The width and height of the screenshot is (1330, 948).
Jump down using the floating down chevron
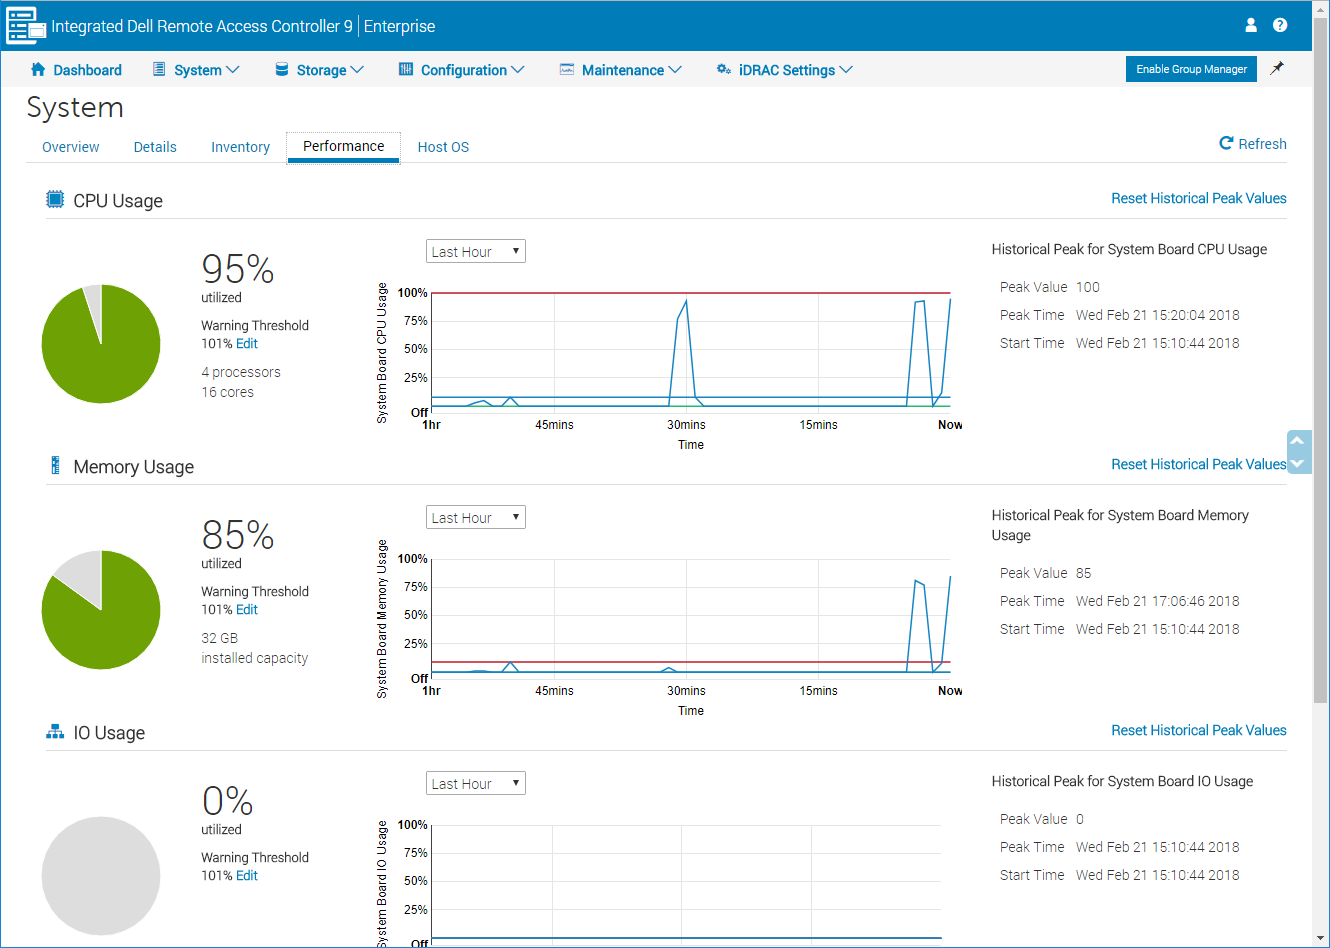(x=1297, y=463)
